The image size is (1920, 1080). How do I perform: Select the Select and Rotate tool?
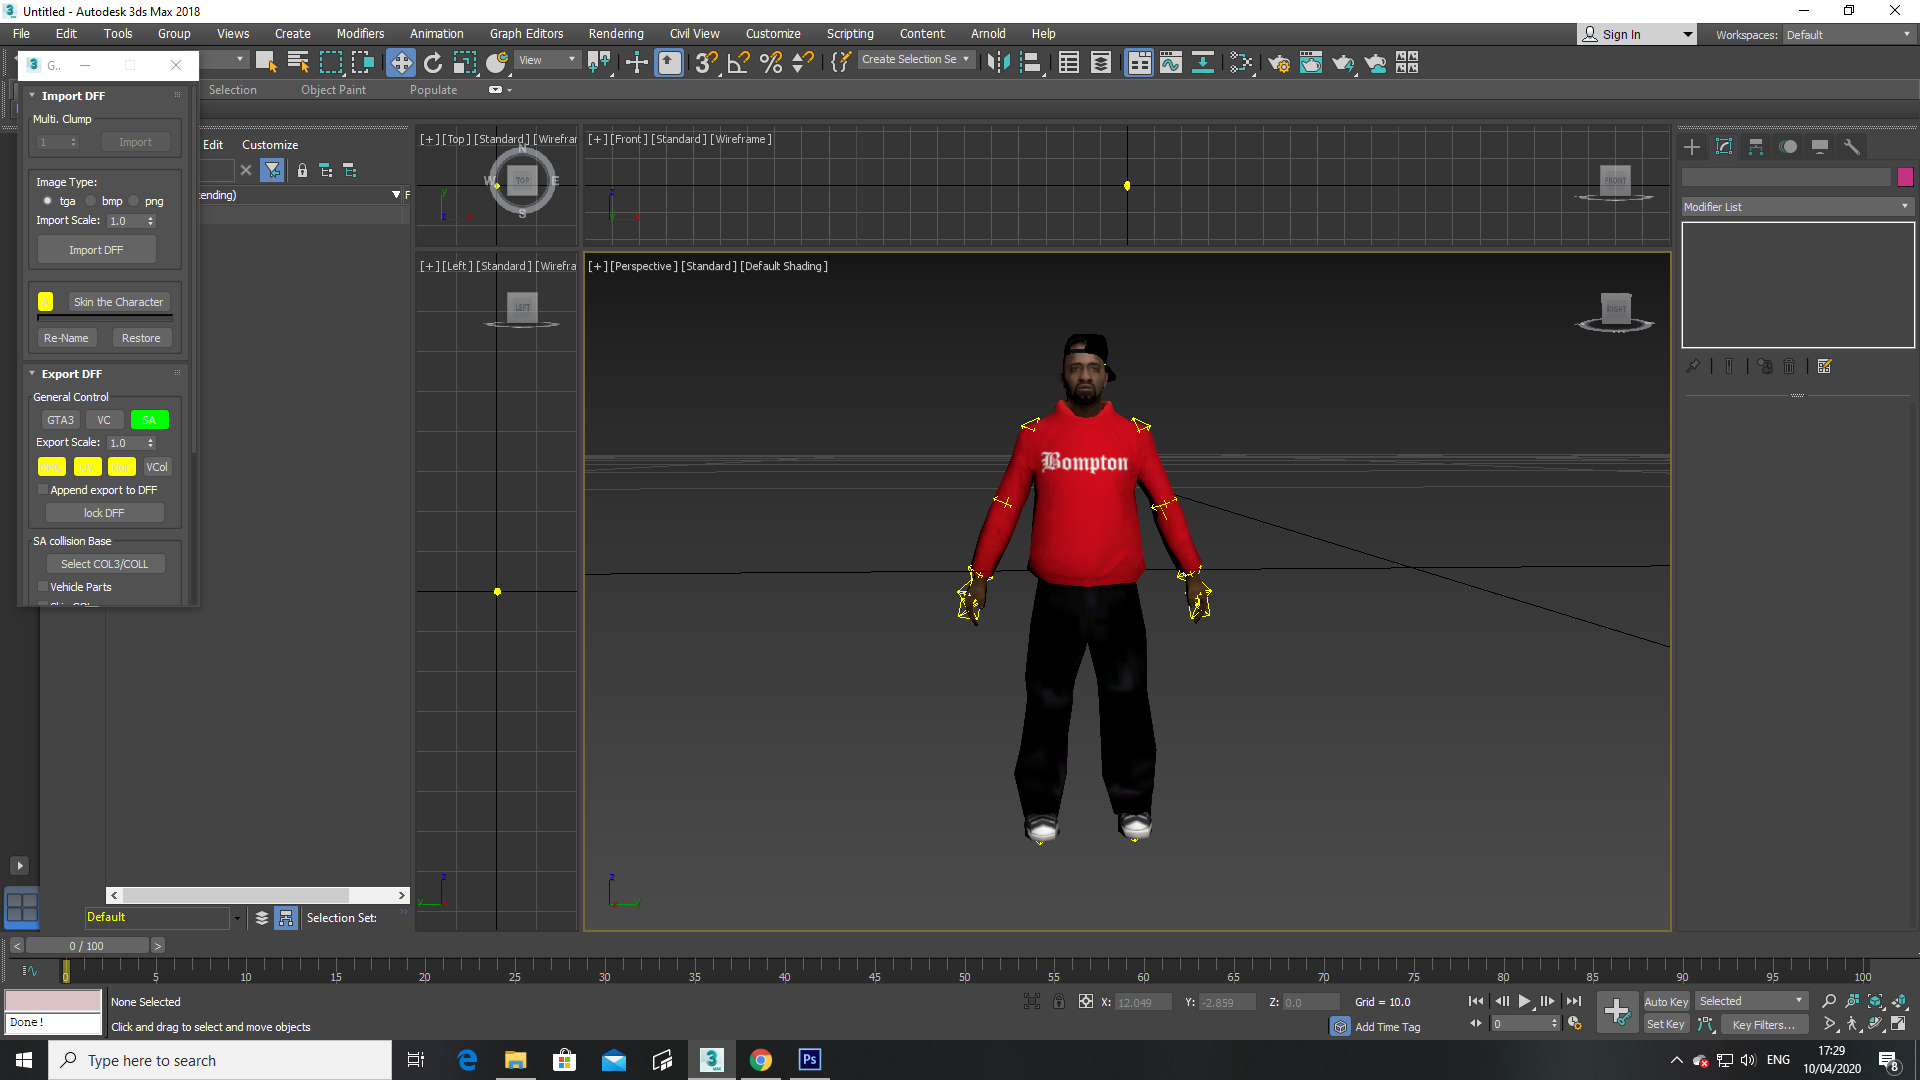point(433,63)
